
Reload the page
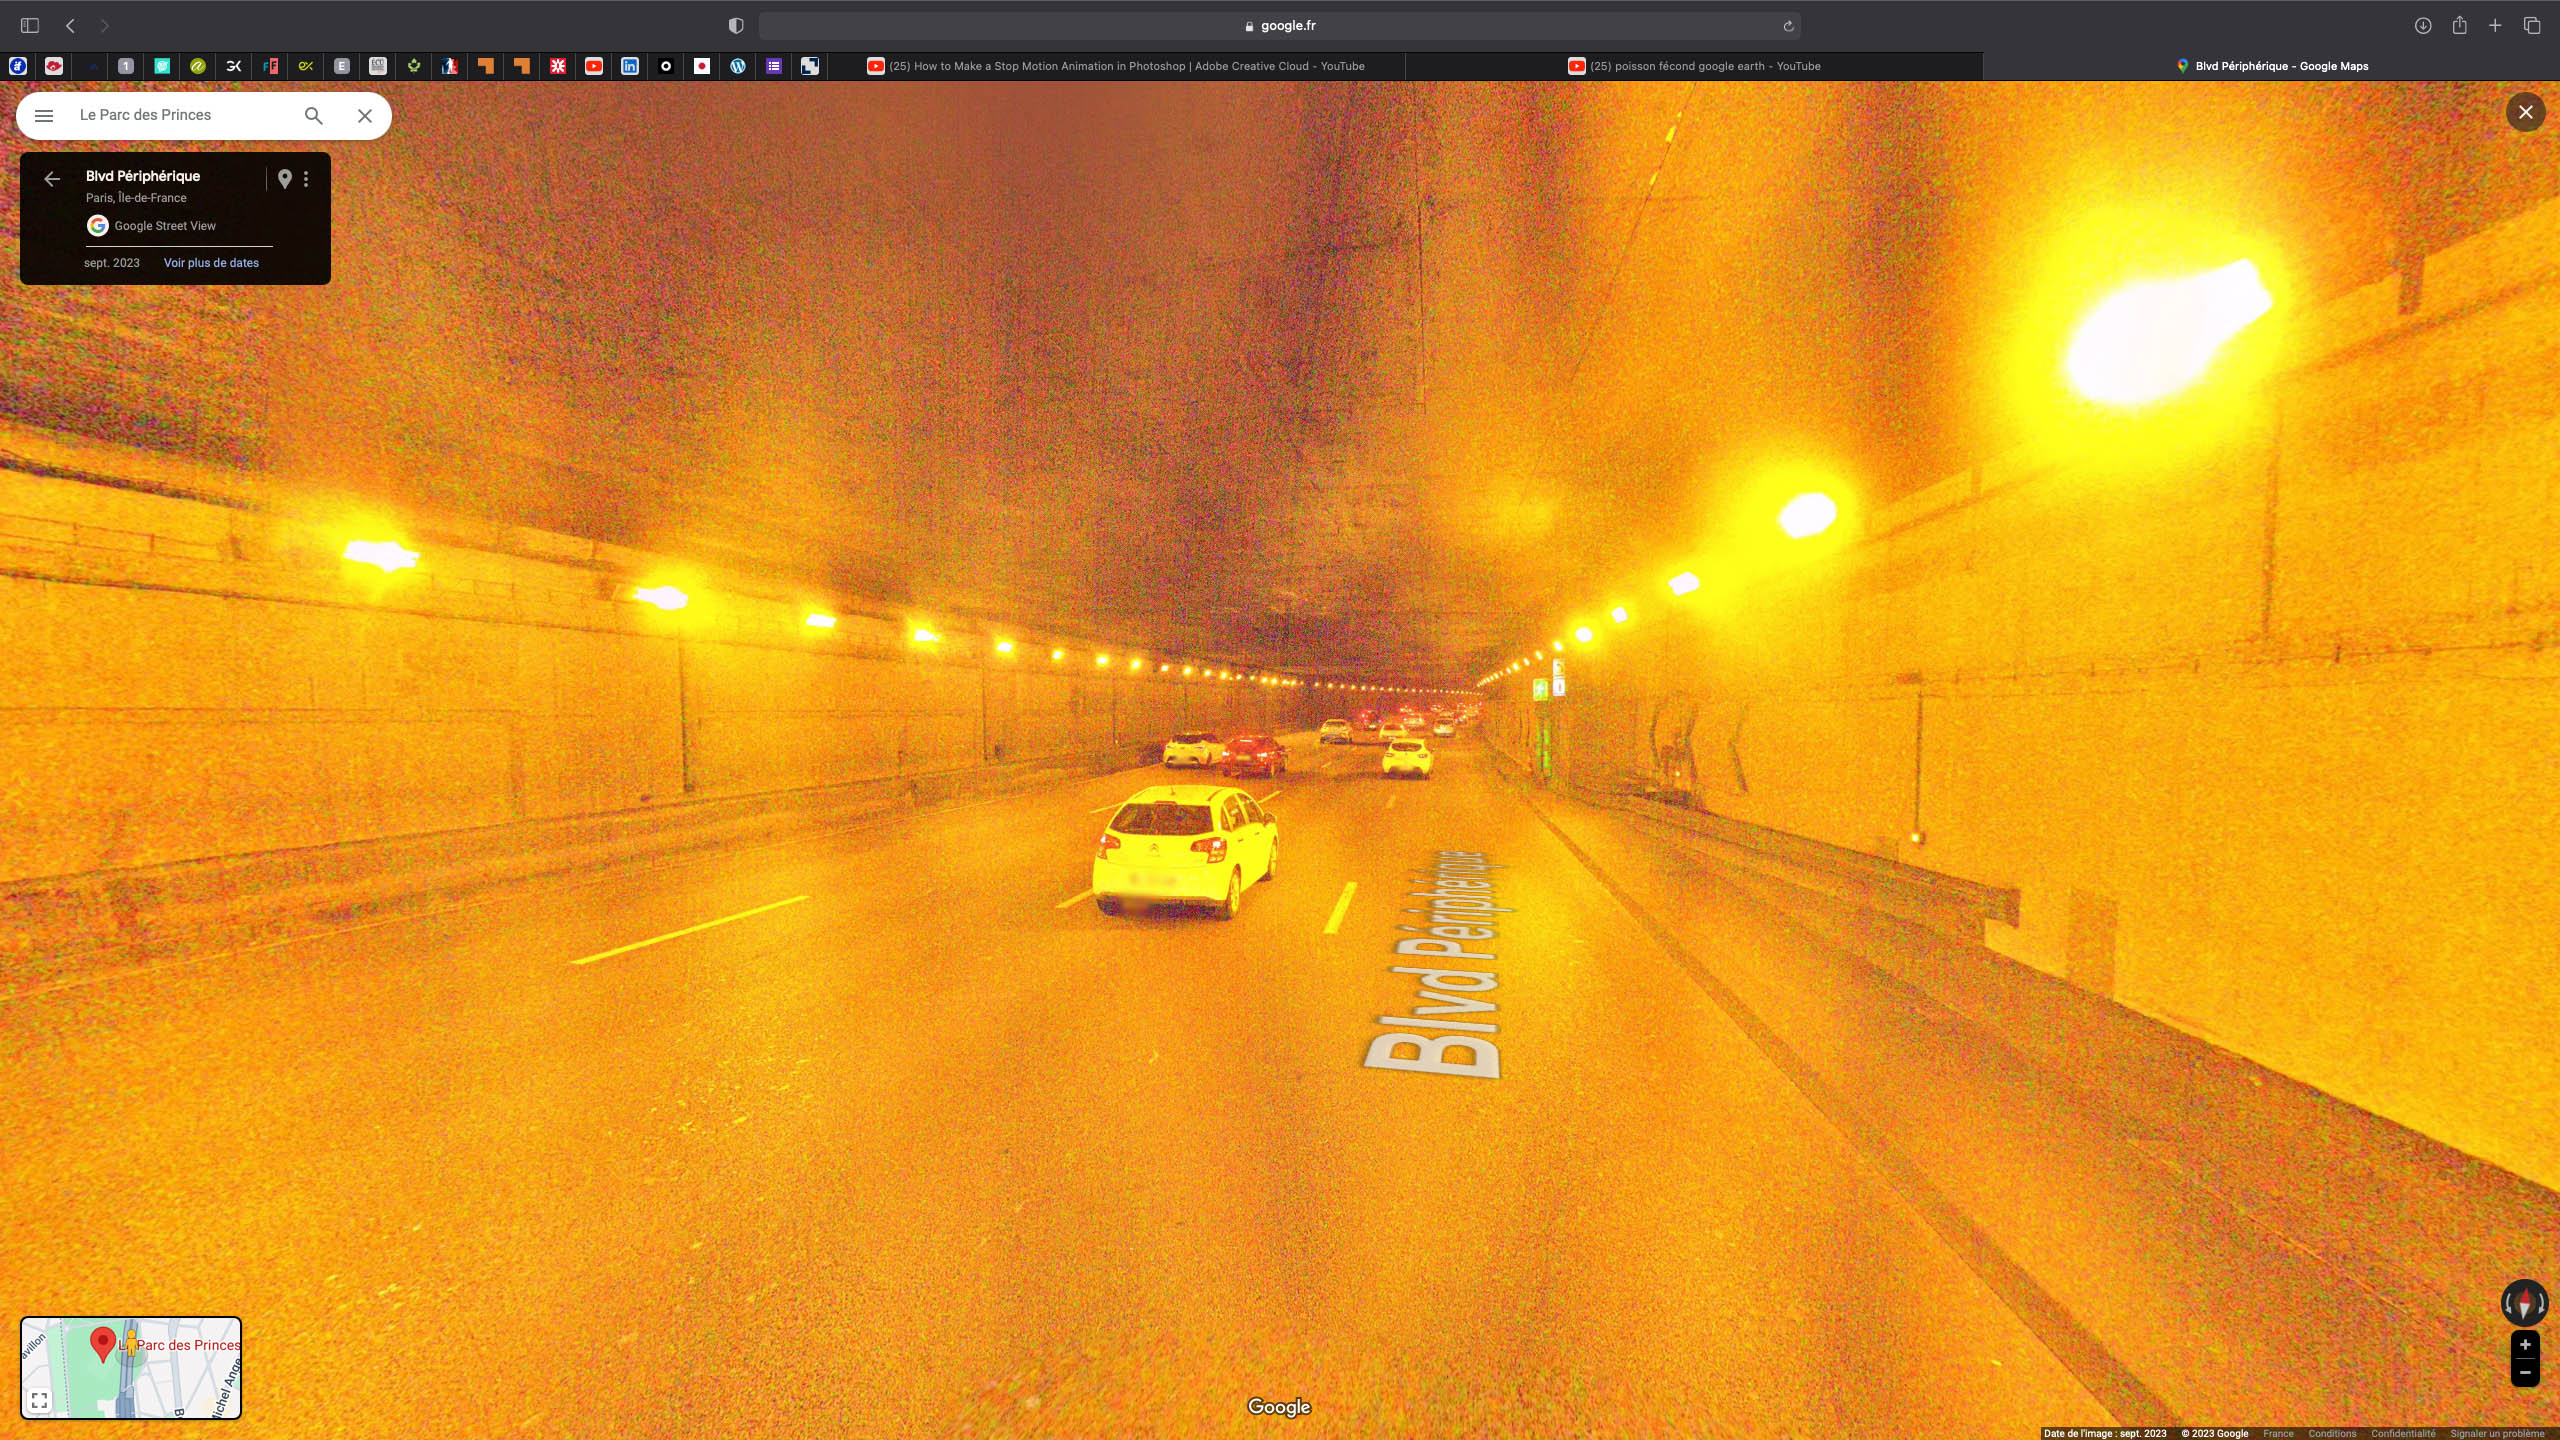pyautogui.click(x=1788, y=26)
